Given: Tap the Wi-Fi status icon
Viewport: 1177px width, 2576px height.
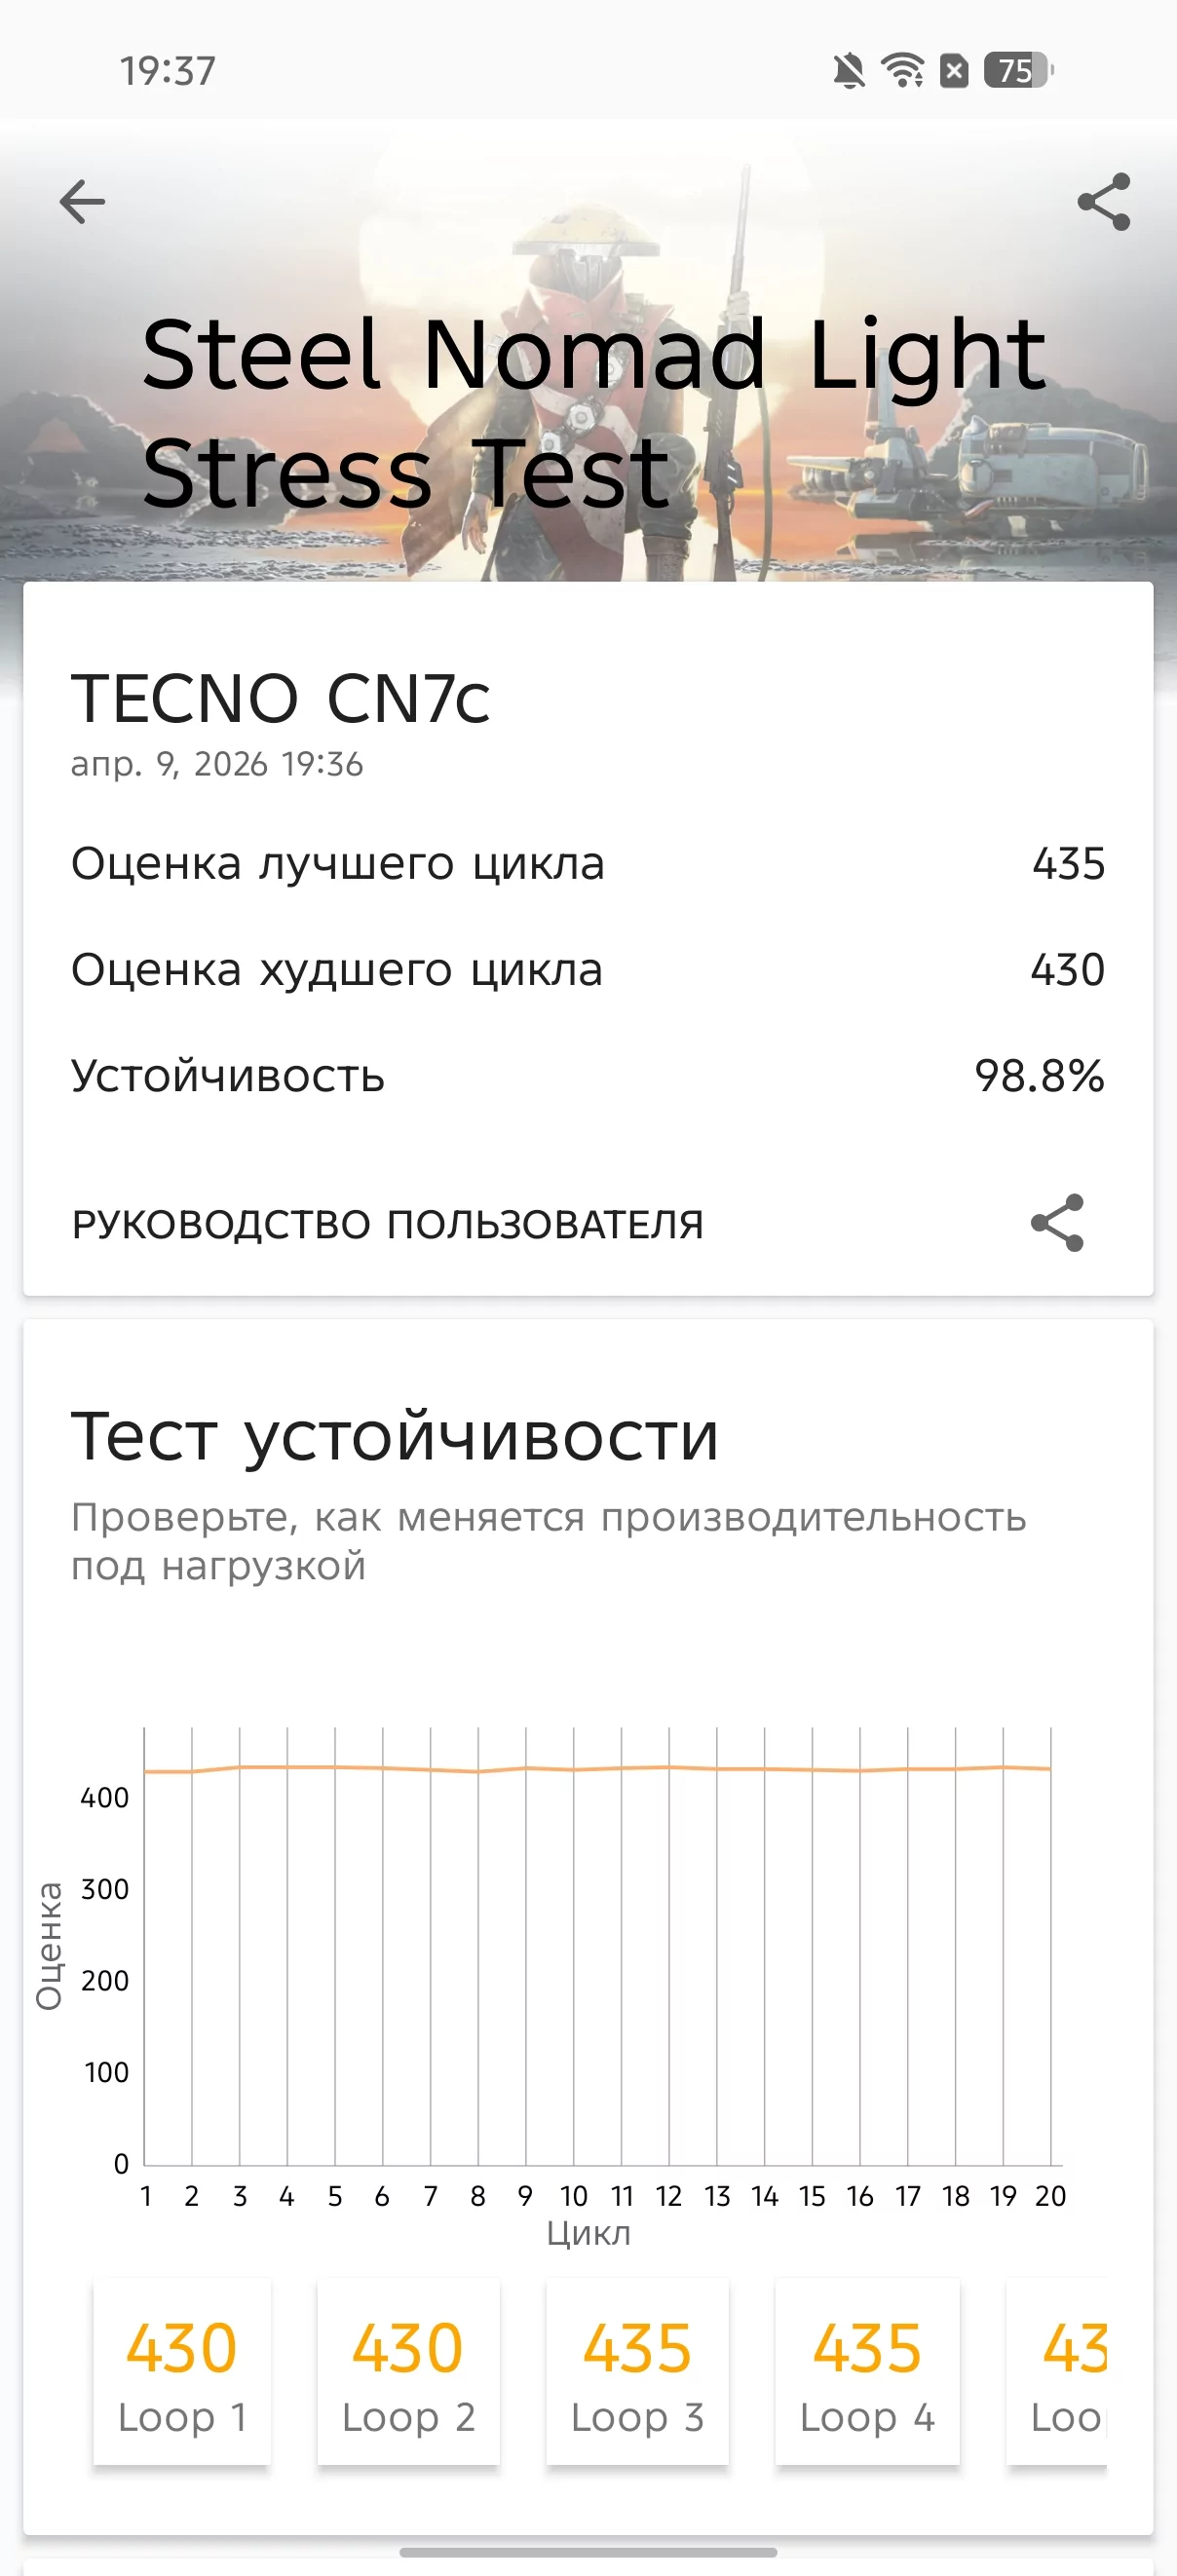Looking at the screenshot, I should pyautogui.click(x=902, y=71).
